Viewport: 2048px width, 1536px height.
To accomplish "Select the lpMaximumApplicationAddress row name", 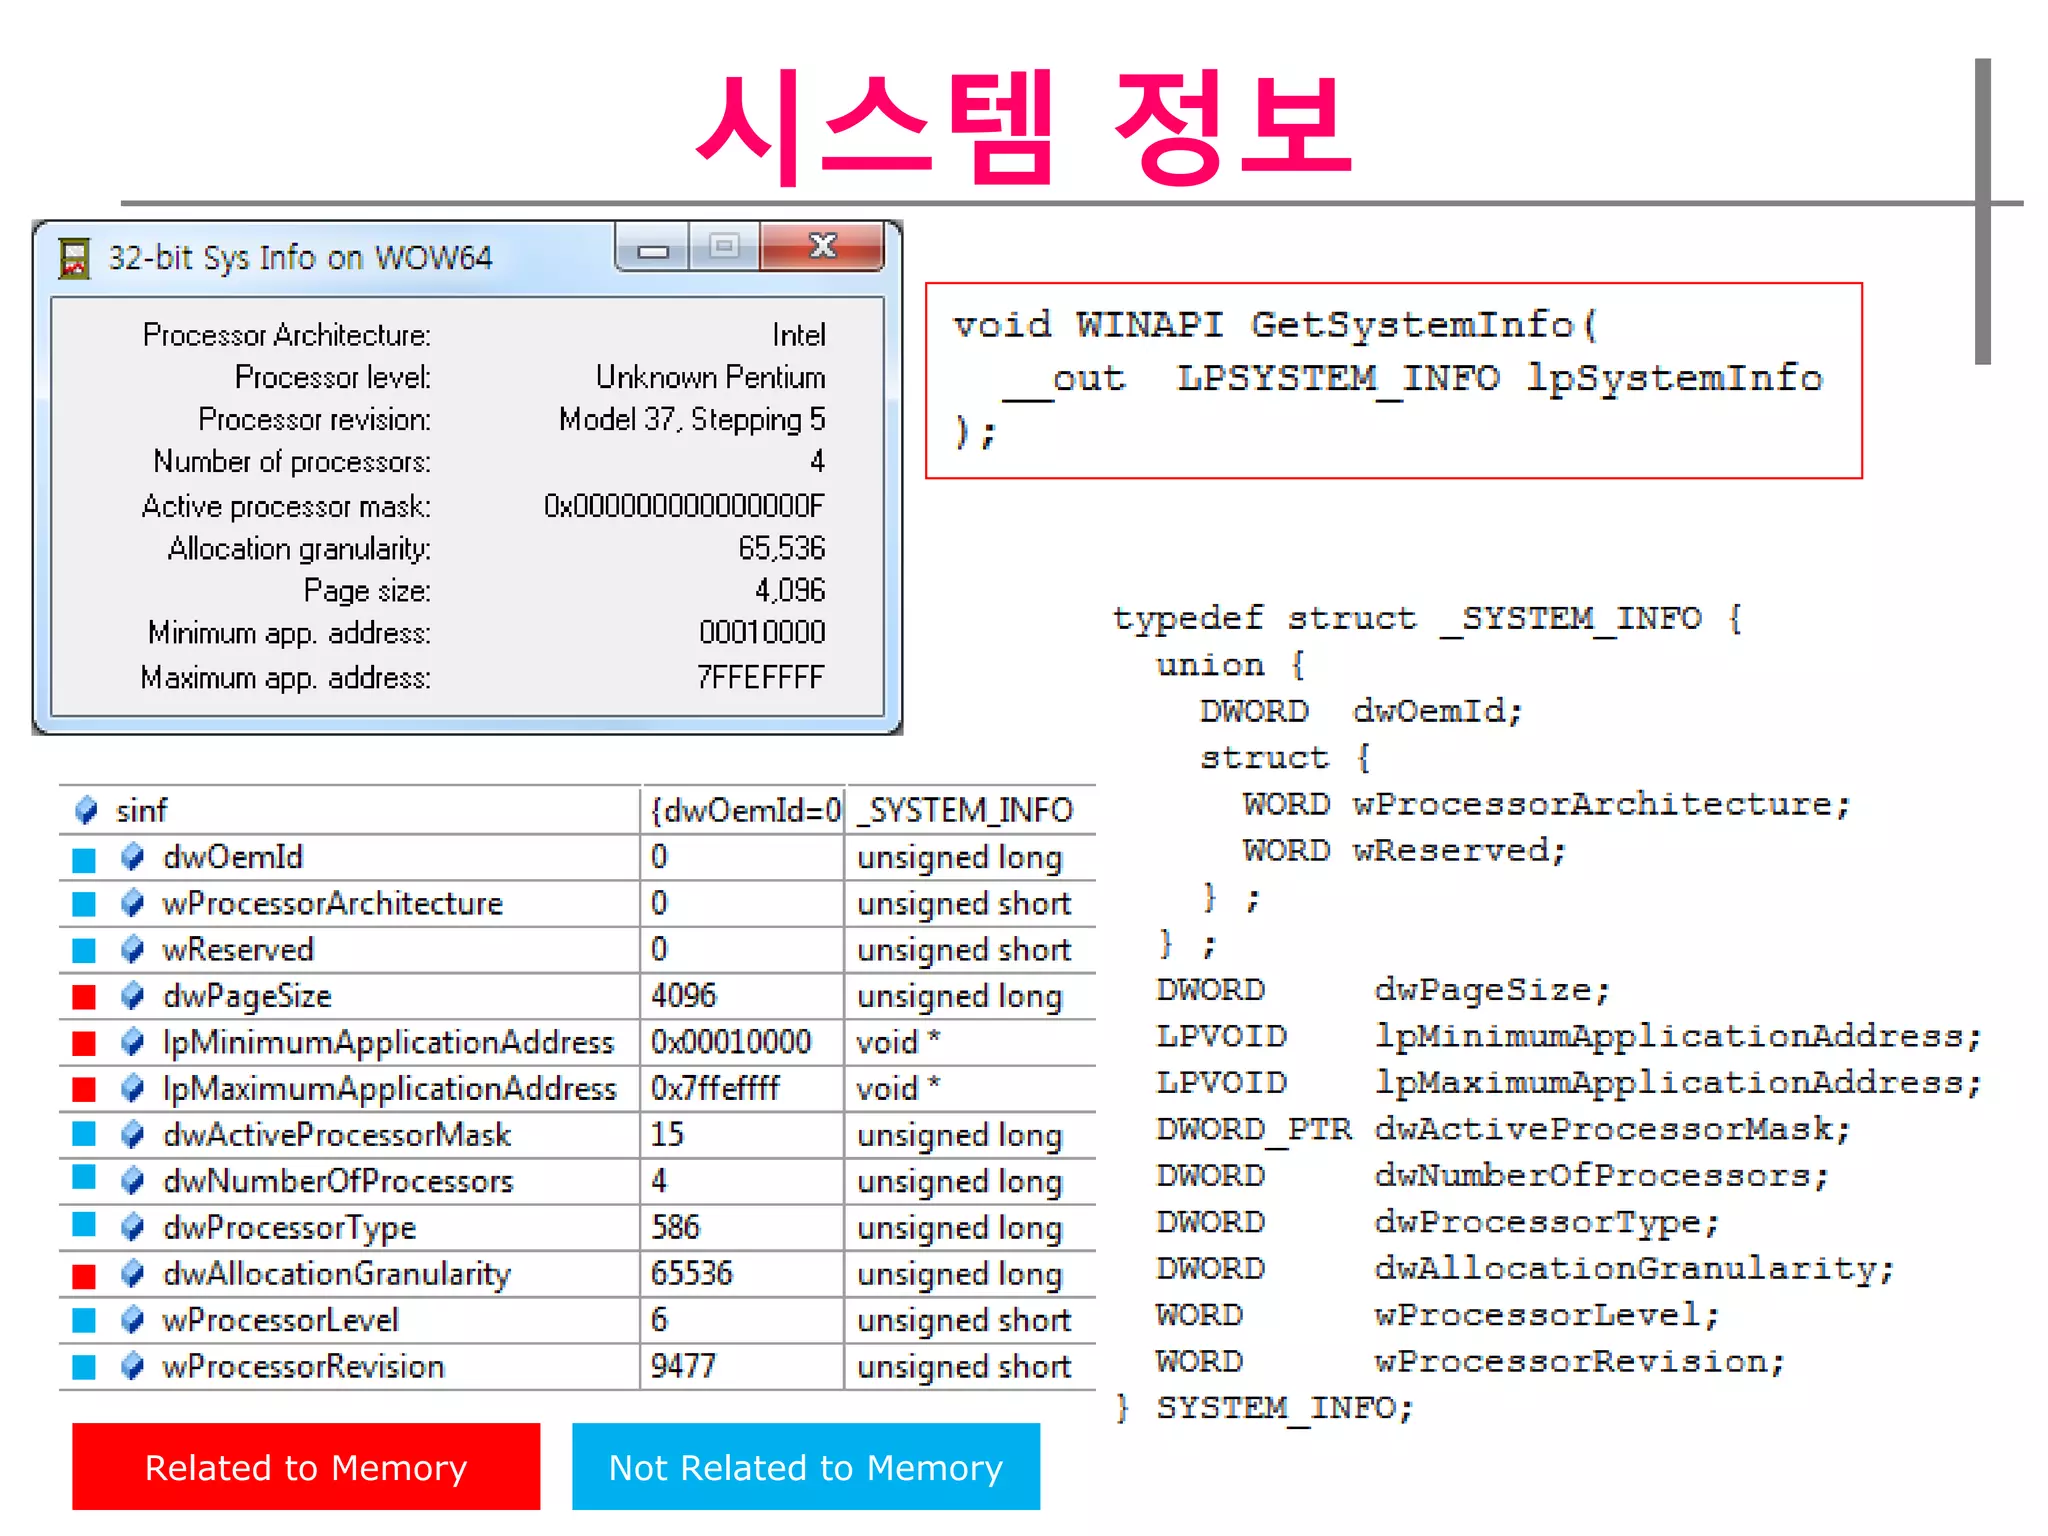I will [x=390, y=1088].
